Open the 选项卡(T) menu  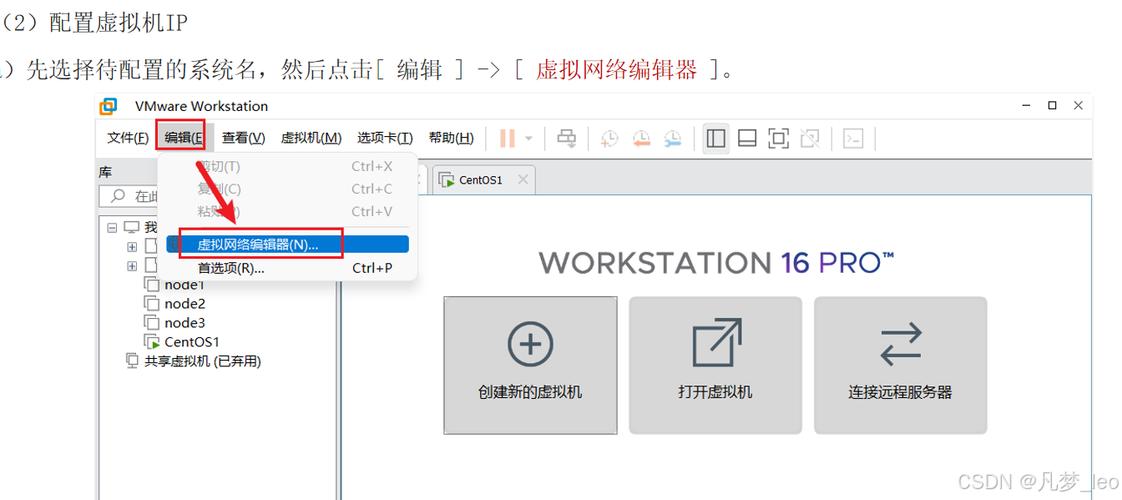coord(385,138)
